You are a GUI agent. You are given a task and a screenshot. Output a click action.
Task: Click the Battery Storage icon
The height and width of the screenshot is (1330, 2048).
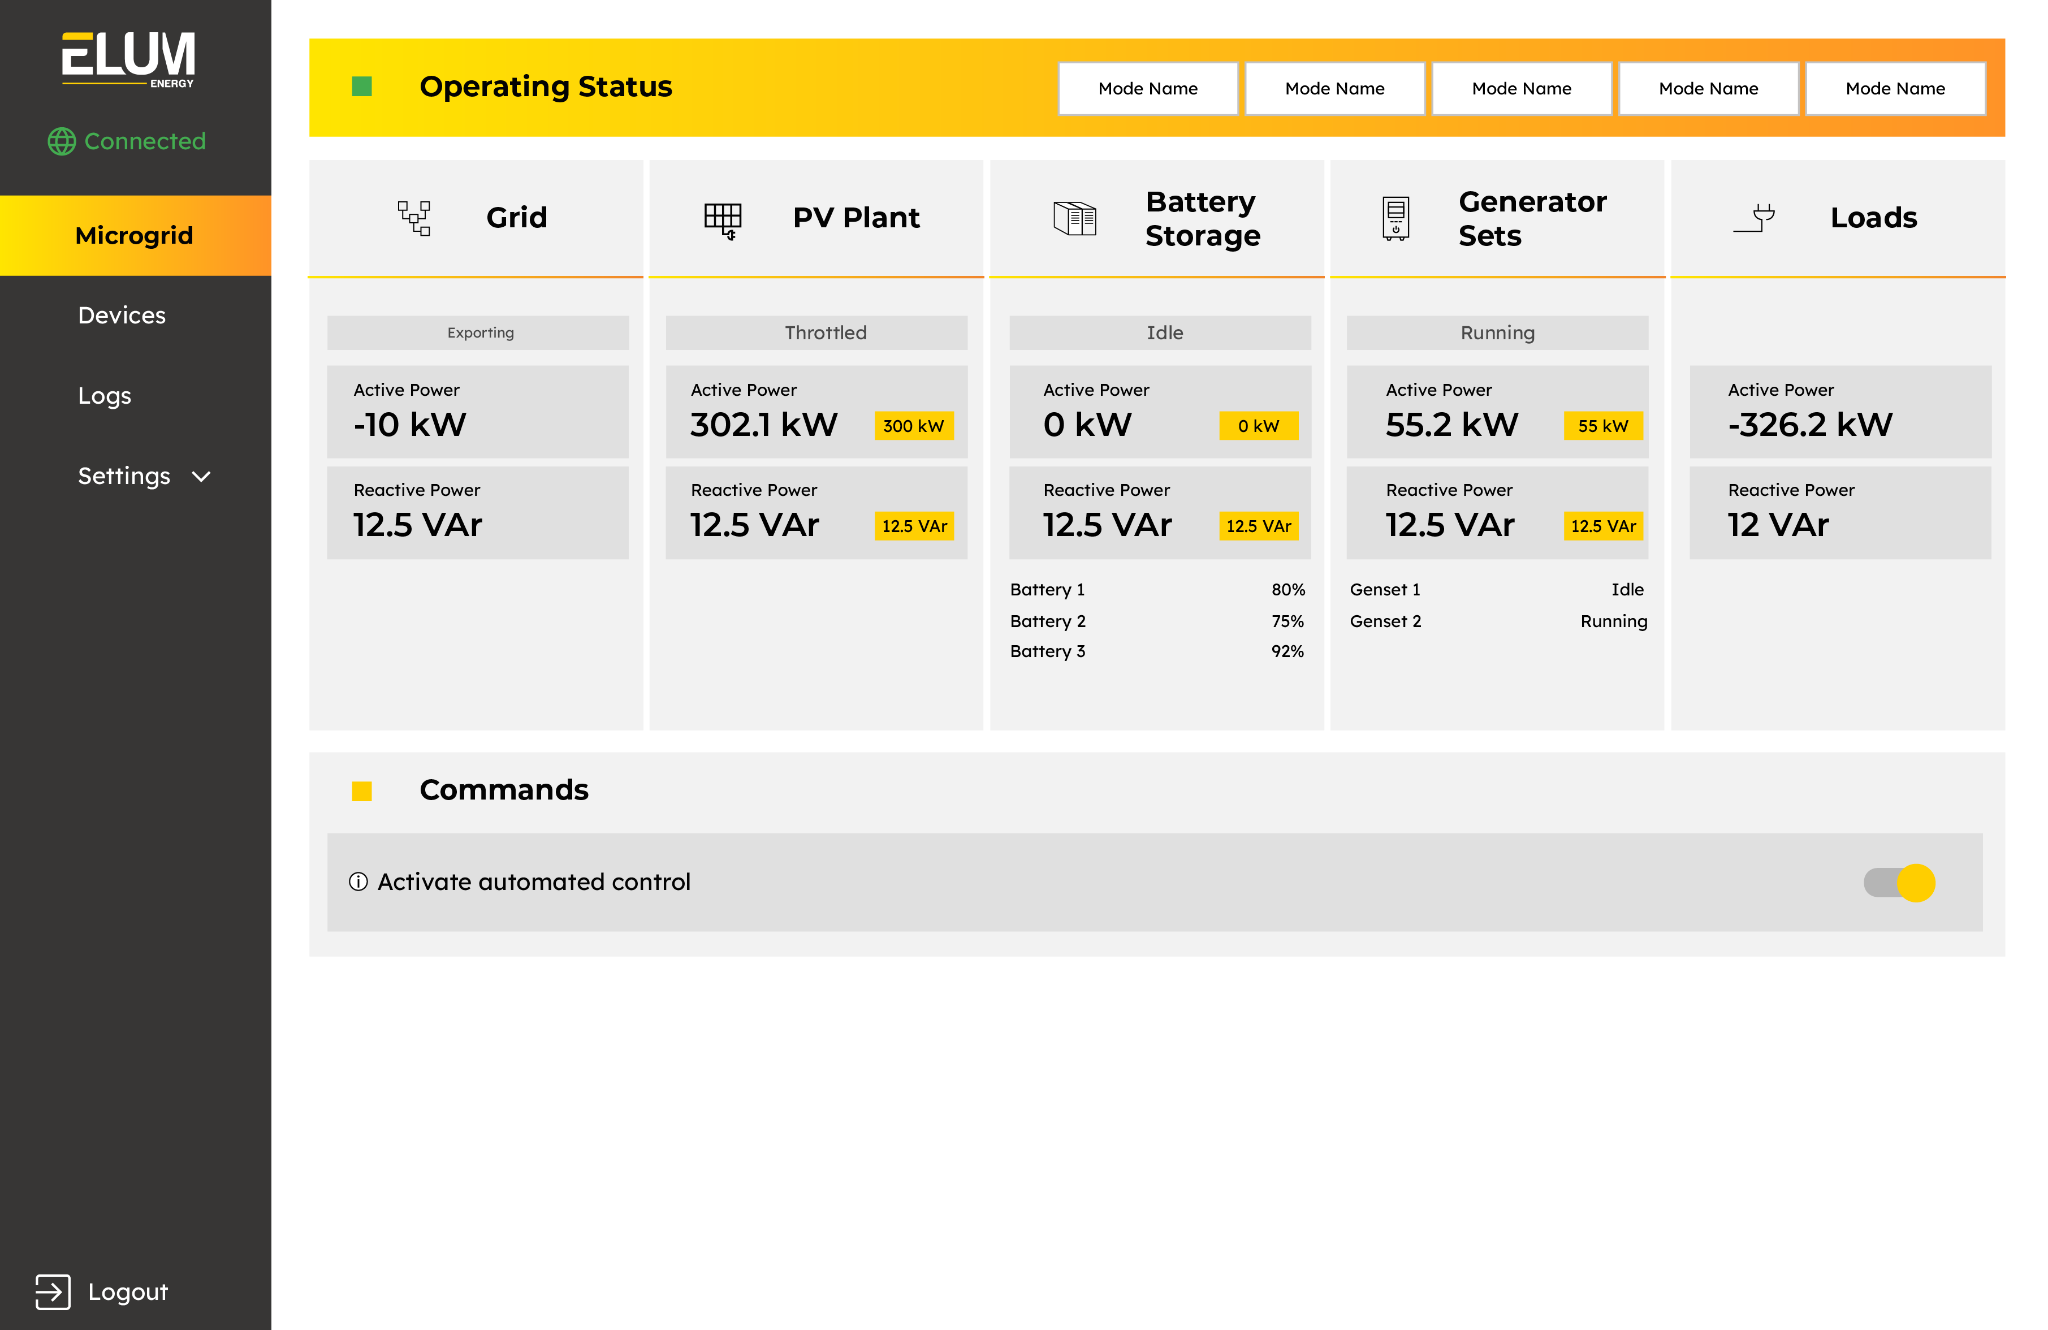1075,218
